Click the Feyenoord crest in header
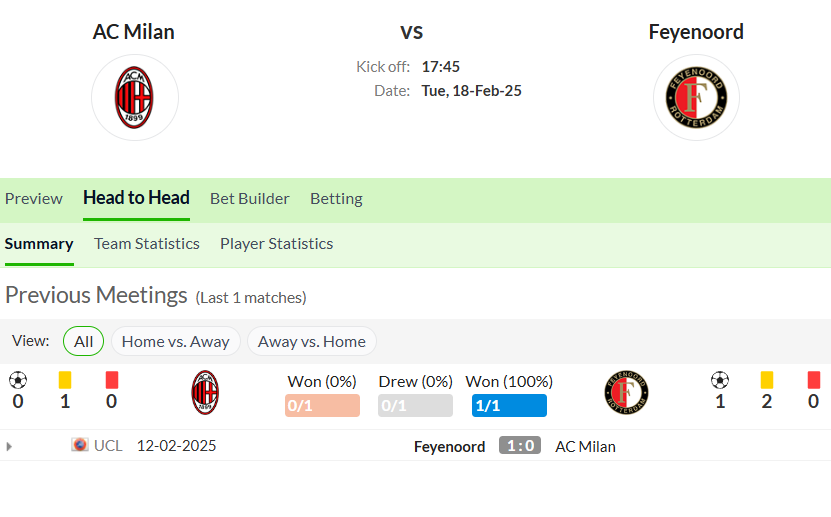Screen dimensions: 831x517 coord(696,97)
